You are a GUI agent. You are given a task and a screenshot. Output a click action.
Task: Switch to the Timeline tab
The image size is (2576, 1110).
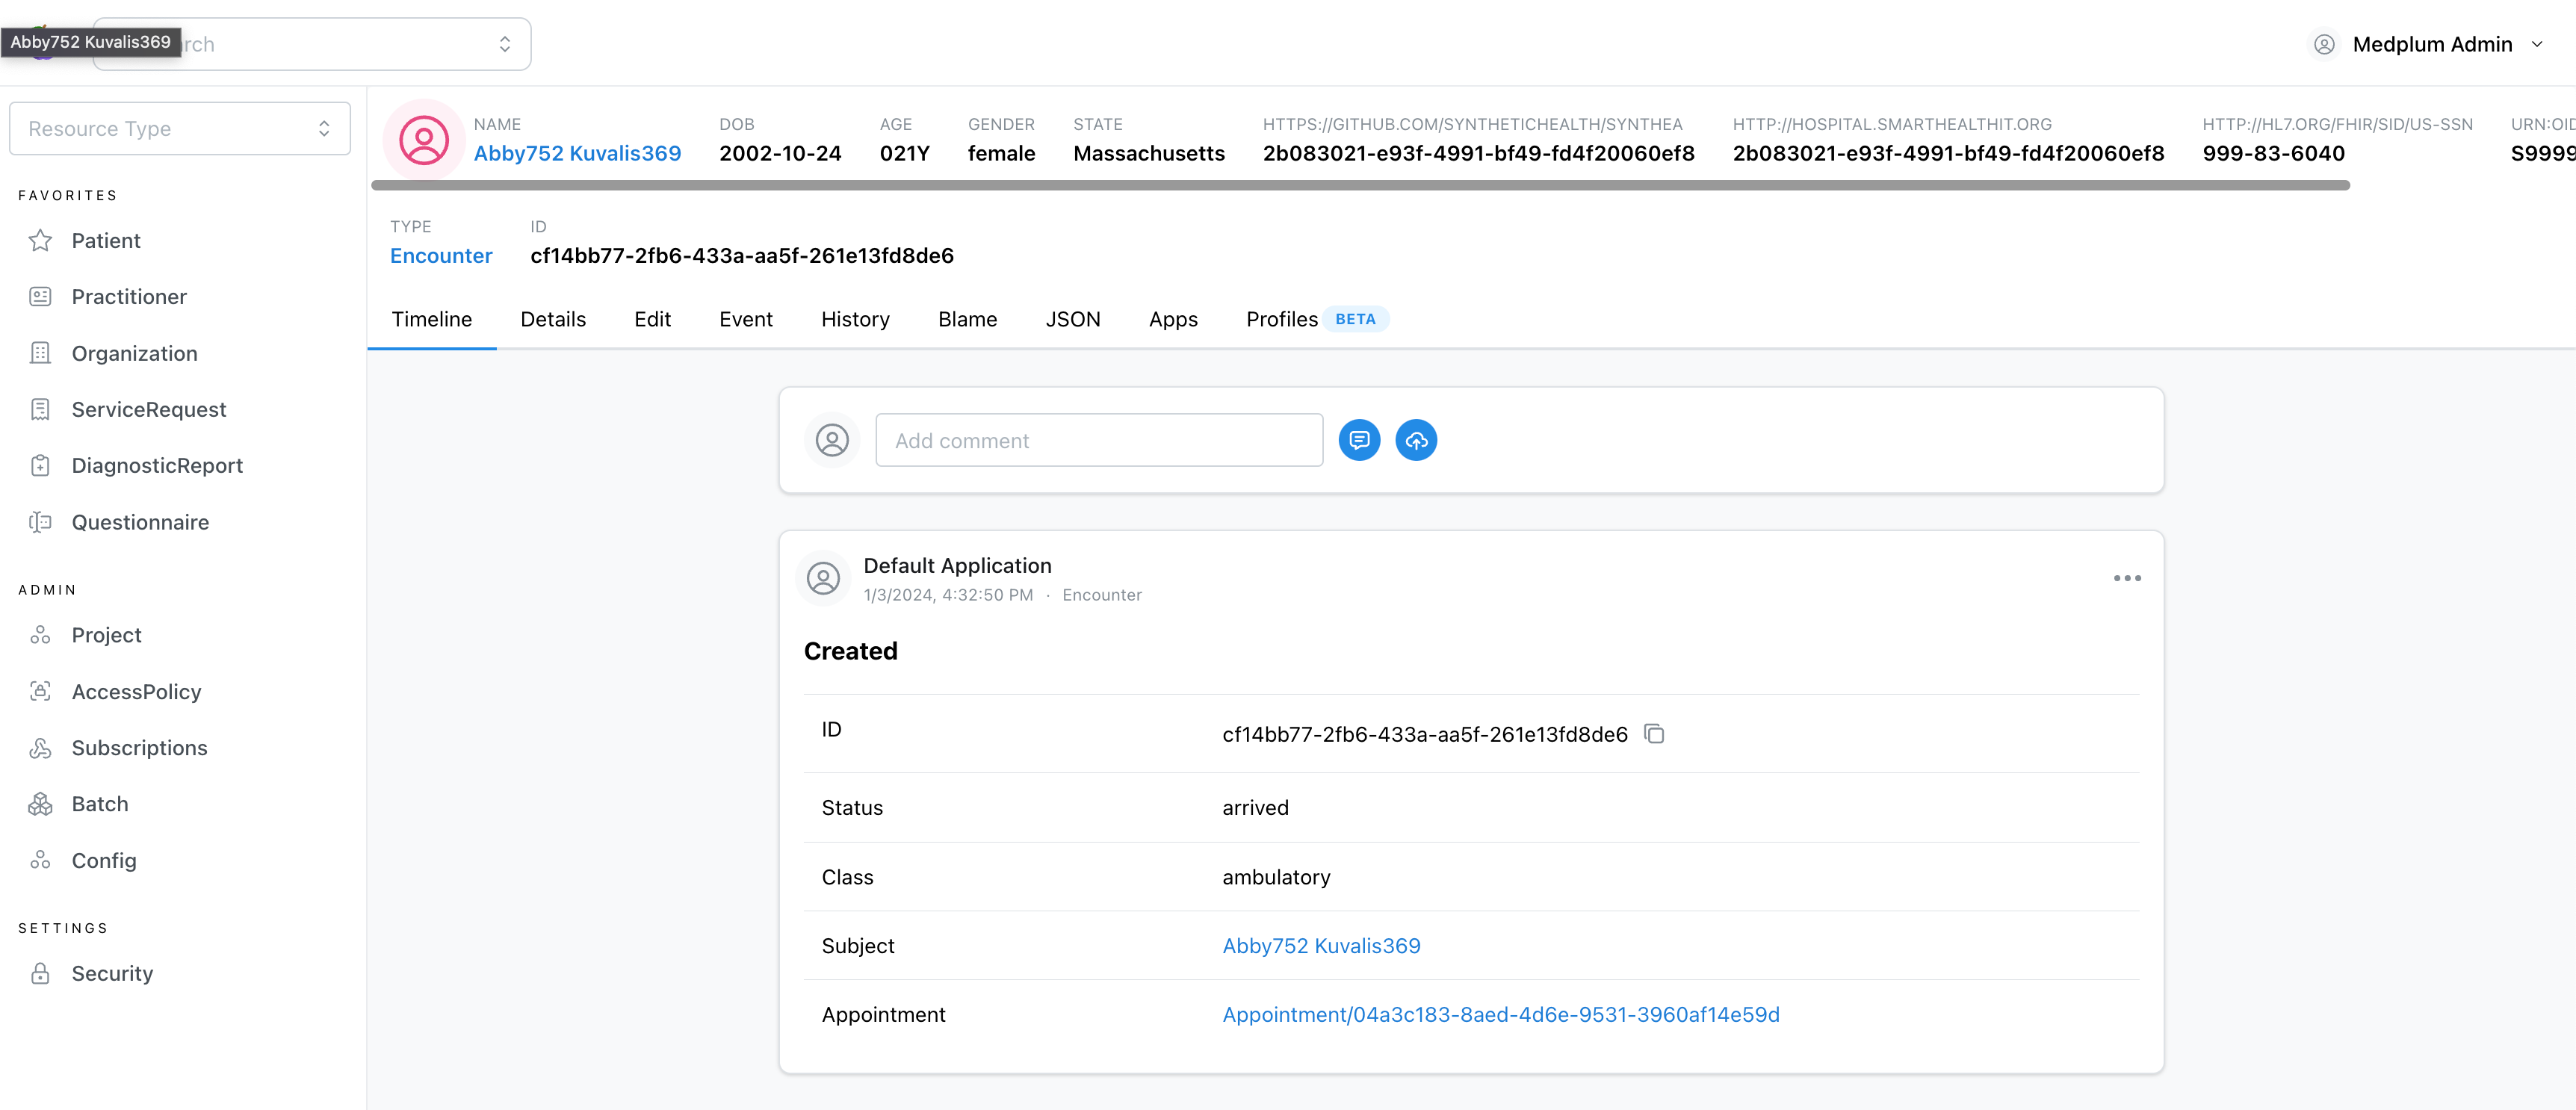point(432,319)
